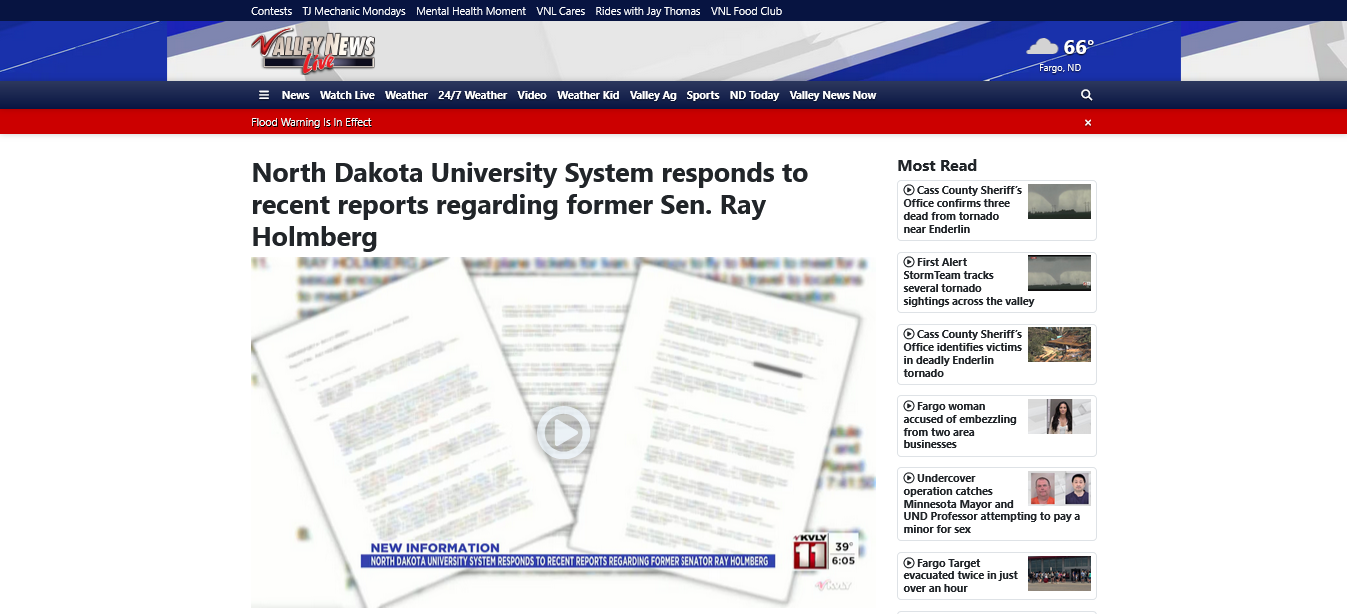Click the Valley News Live logo
This screenshot has width=1348, height=614.
(x=313, y=51)
